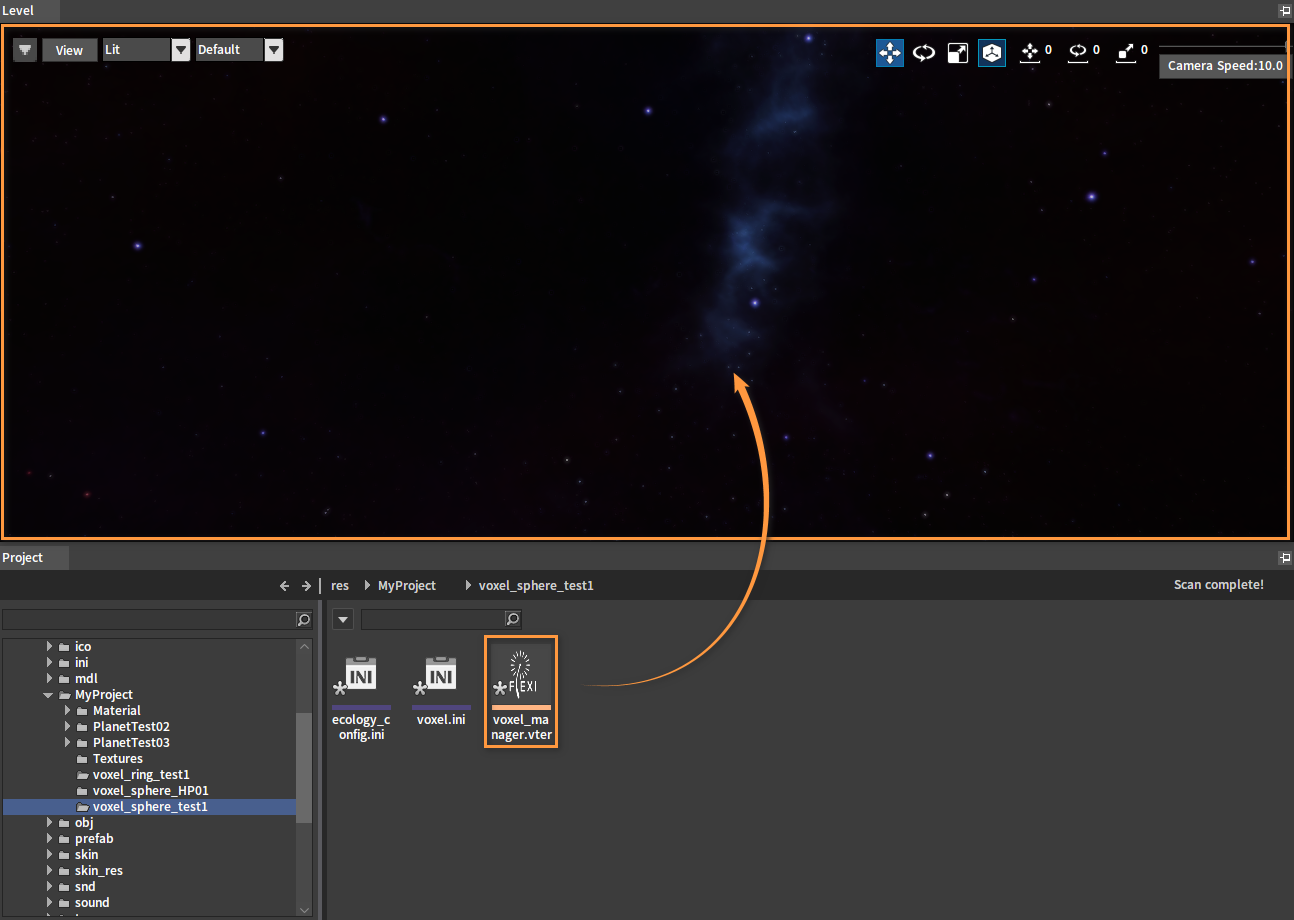1294x920 pixels.
Task: Select the skin_res folder
Action: pos(99,871)
